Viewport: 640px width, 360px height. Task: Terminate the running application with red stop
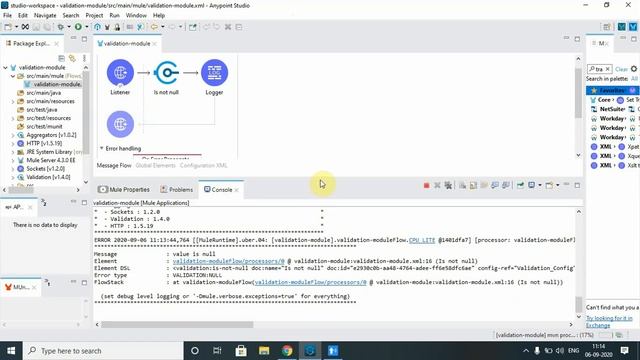pyautogui.click(x=427, y=186)
